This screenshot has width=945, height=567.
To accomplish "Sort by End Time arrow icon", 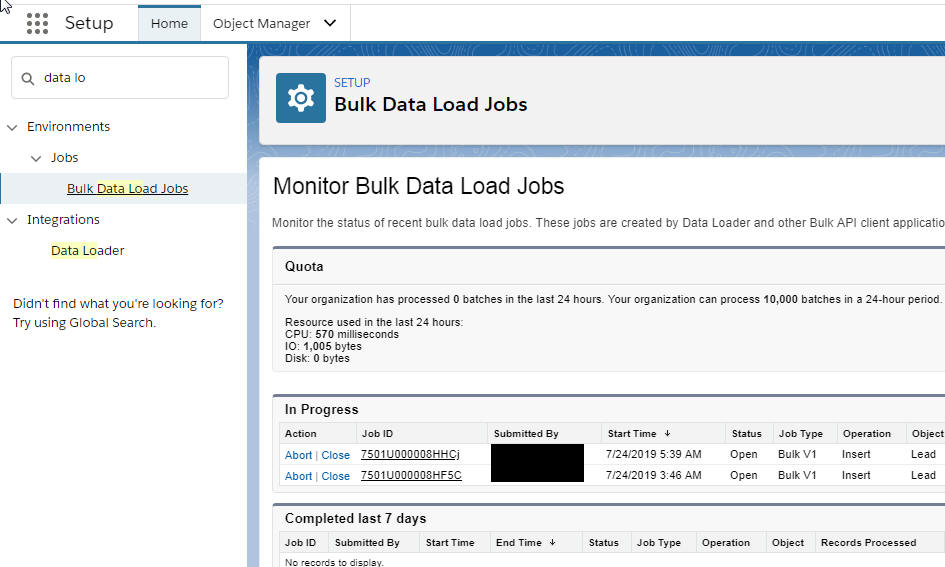I will point(552,543).
